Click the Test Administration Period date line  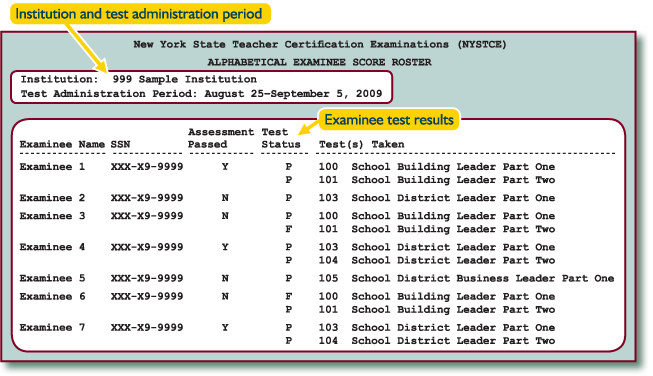pyautogui.click(x=202, y=94)
